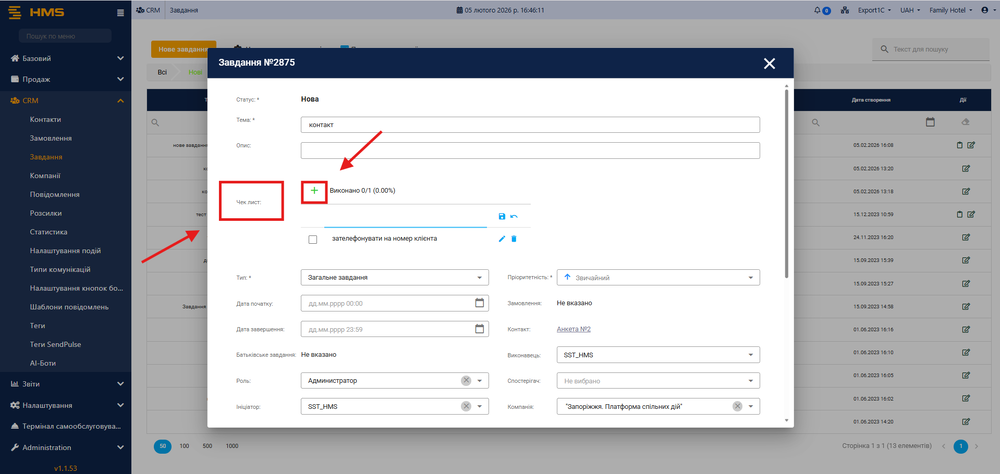Expand the Виконавець dropdown
This screenshot has width=1000, height=474.
tap(750, 355)
